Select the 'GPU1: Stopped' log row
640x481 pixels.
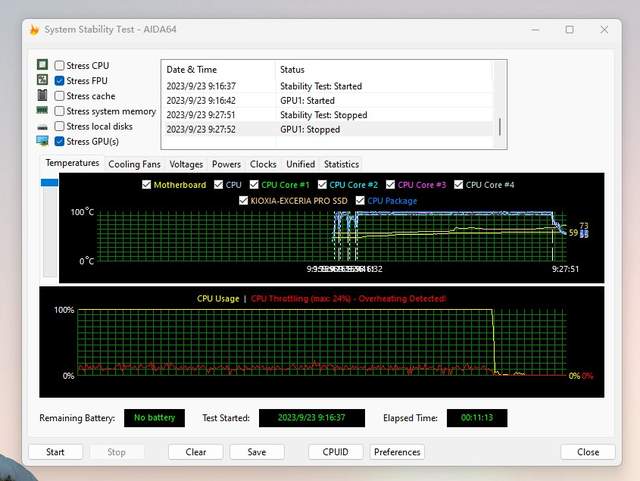(327, 129)
